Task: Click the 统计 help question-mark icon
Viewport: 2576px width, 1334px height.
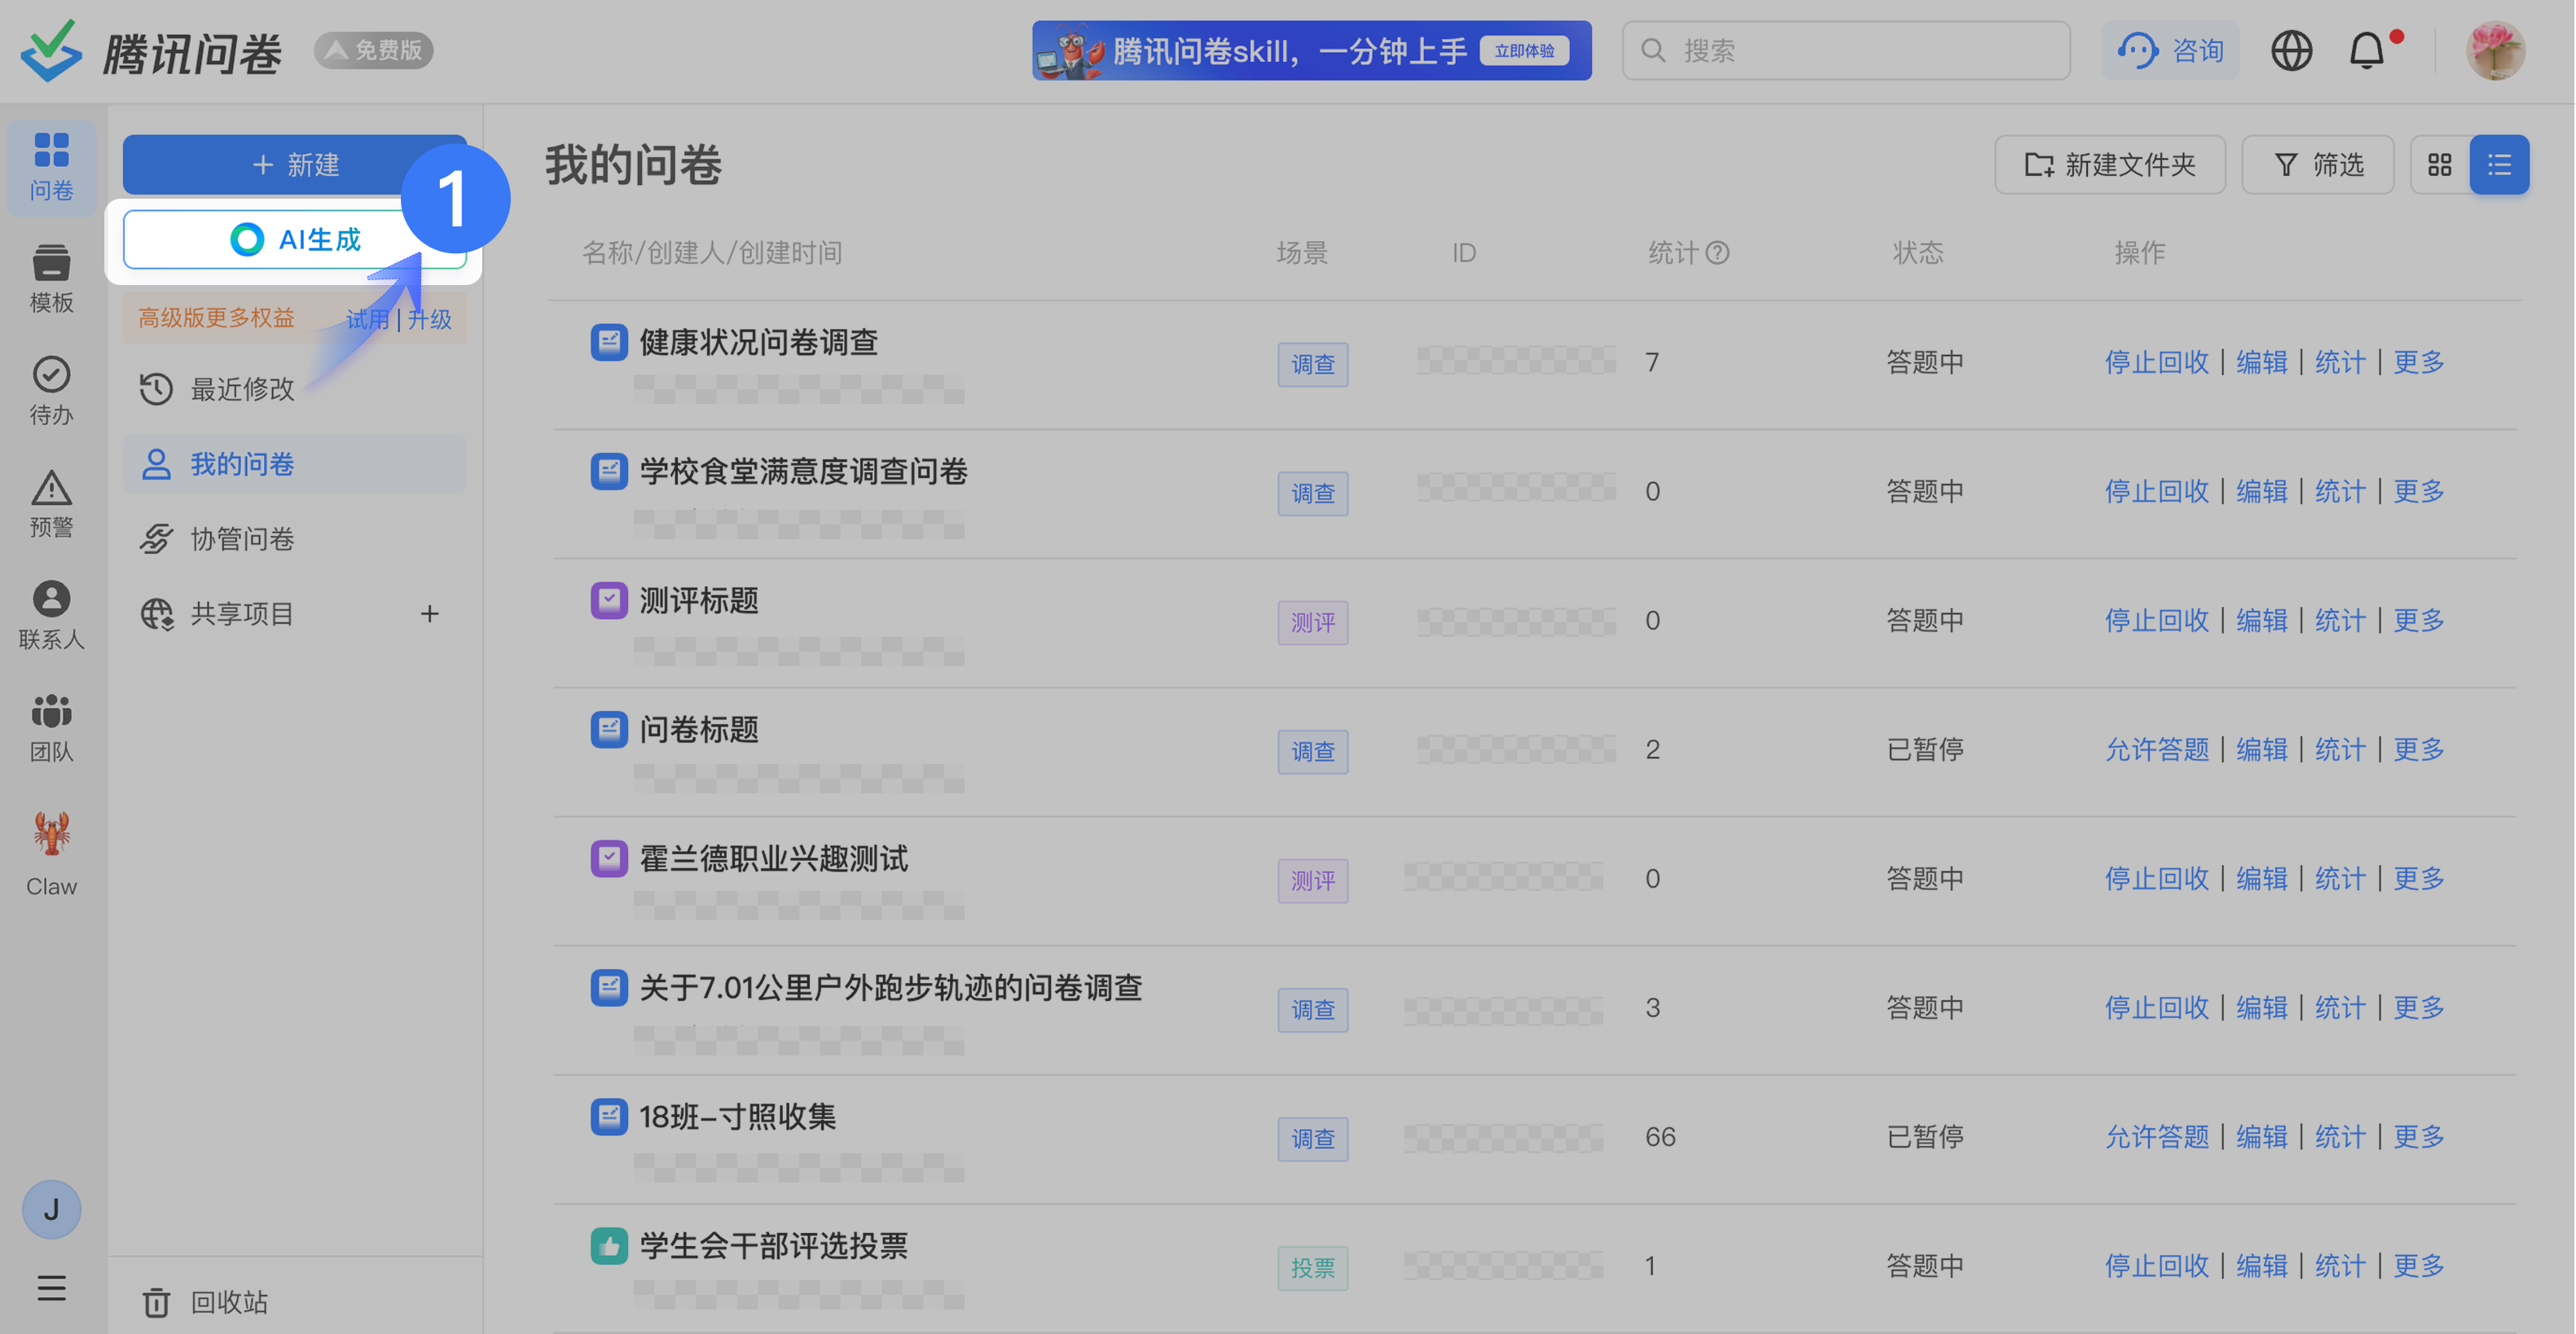Action: coord(1717,253)
